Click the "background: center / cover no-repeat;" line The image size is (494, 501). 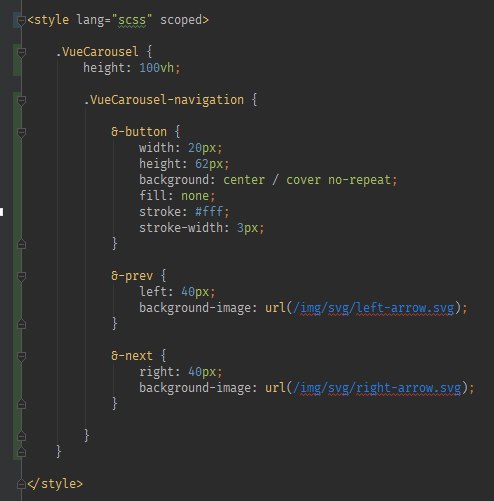tap(268, 180)
